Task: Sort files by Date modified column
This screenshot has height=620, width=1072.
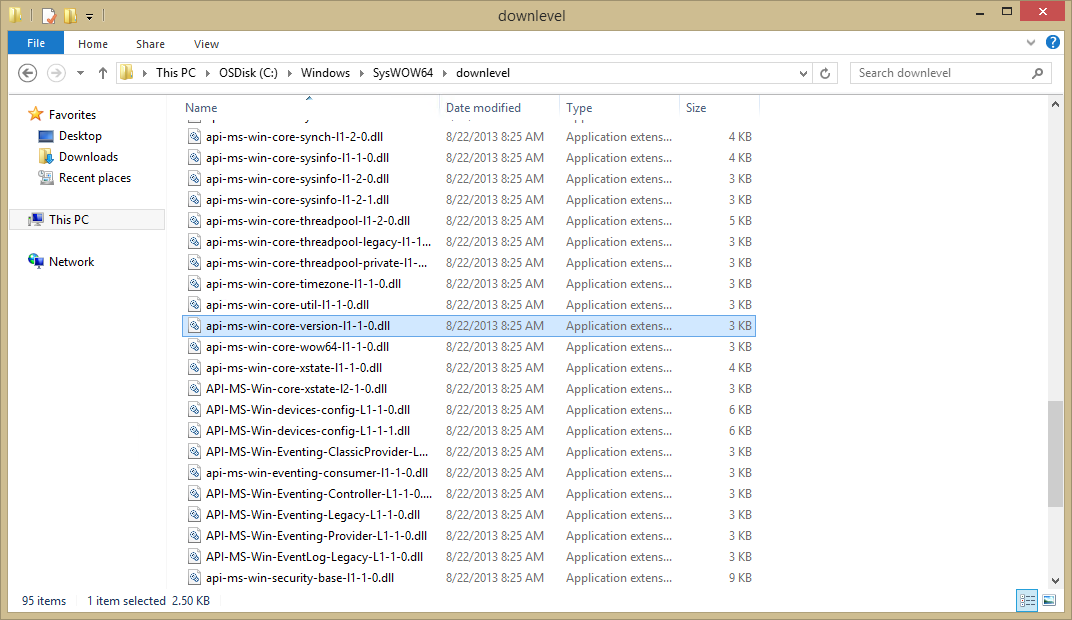Action: tap(483, 107)
